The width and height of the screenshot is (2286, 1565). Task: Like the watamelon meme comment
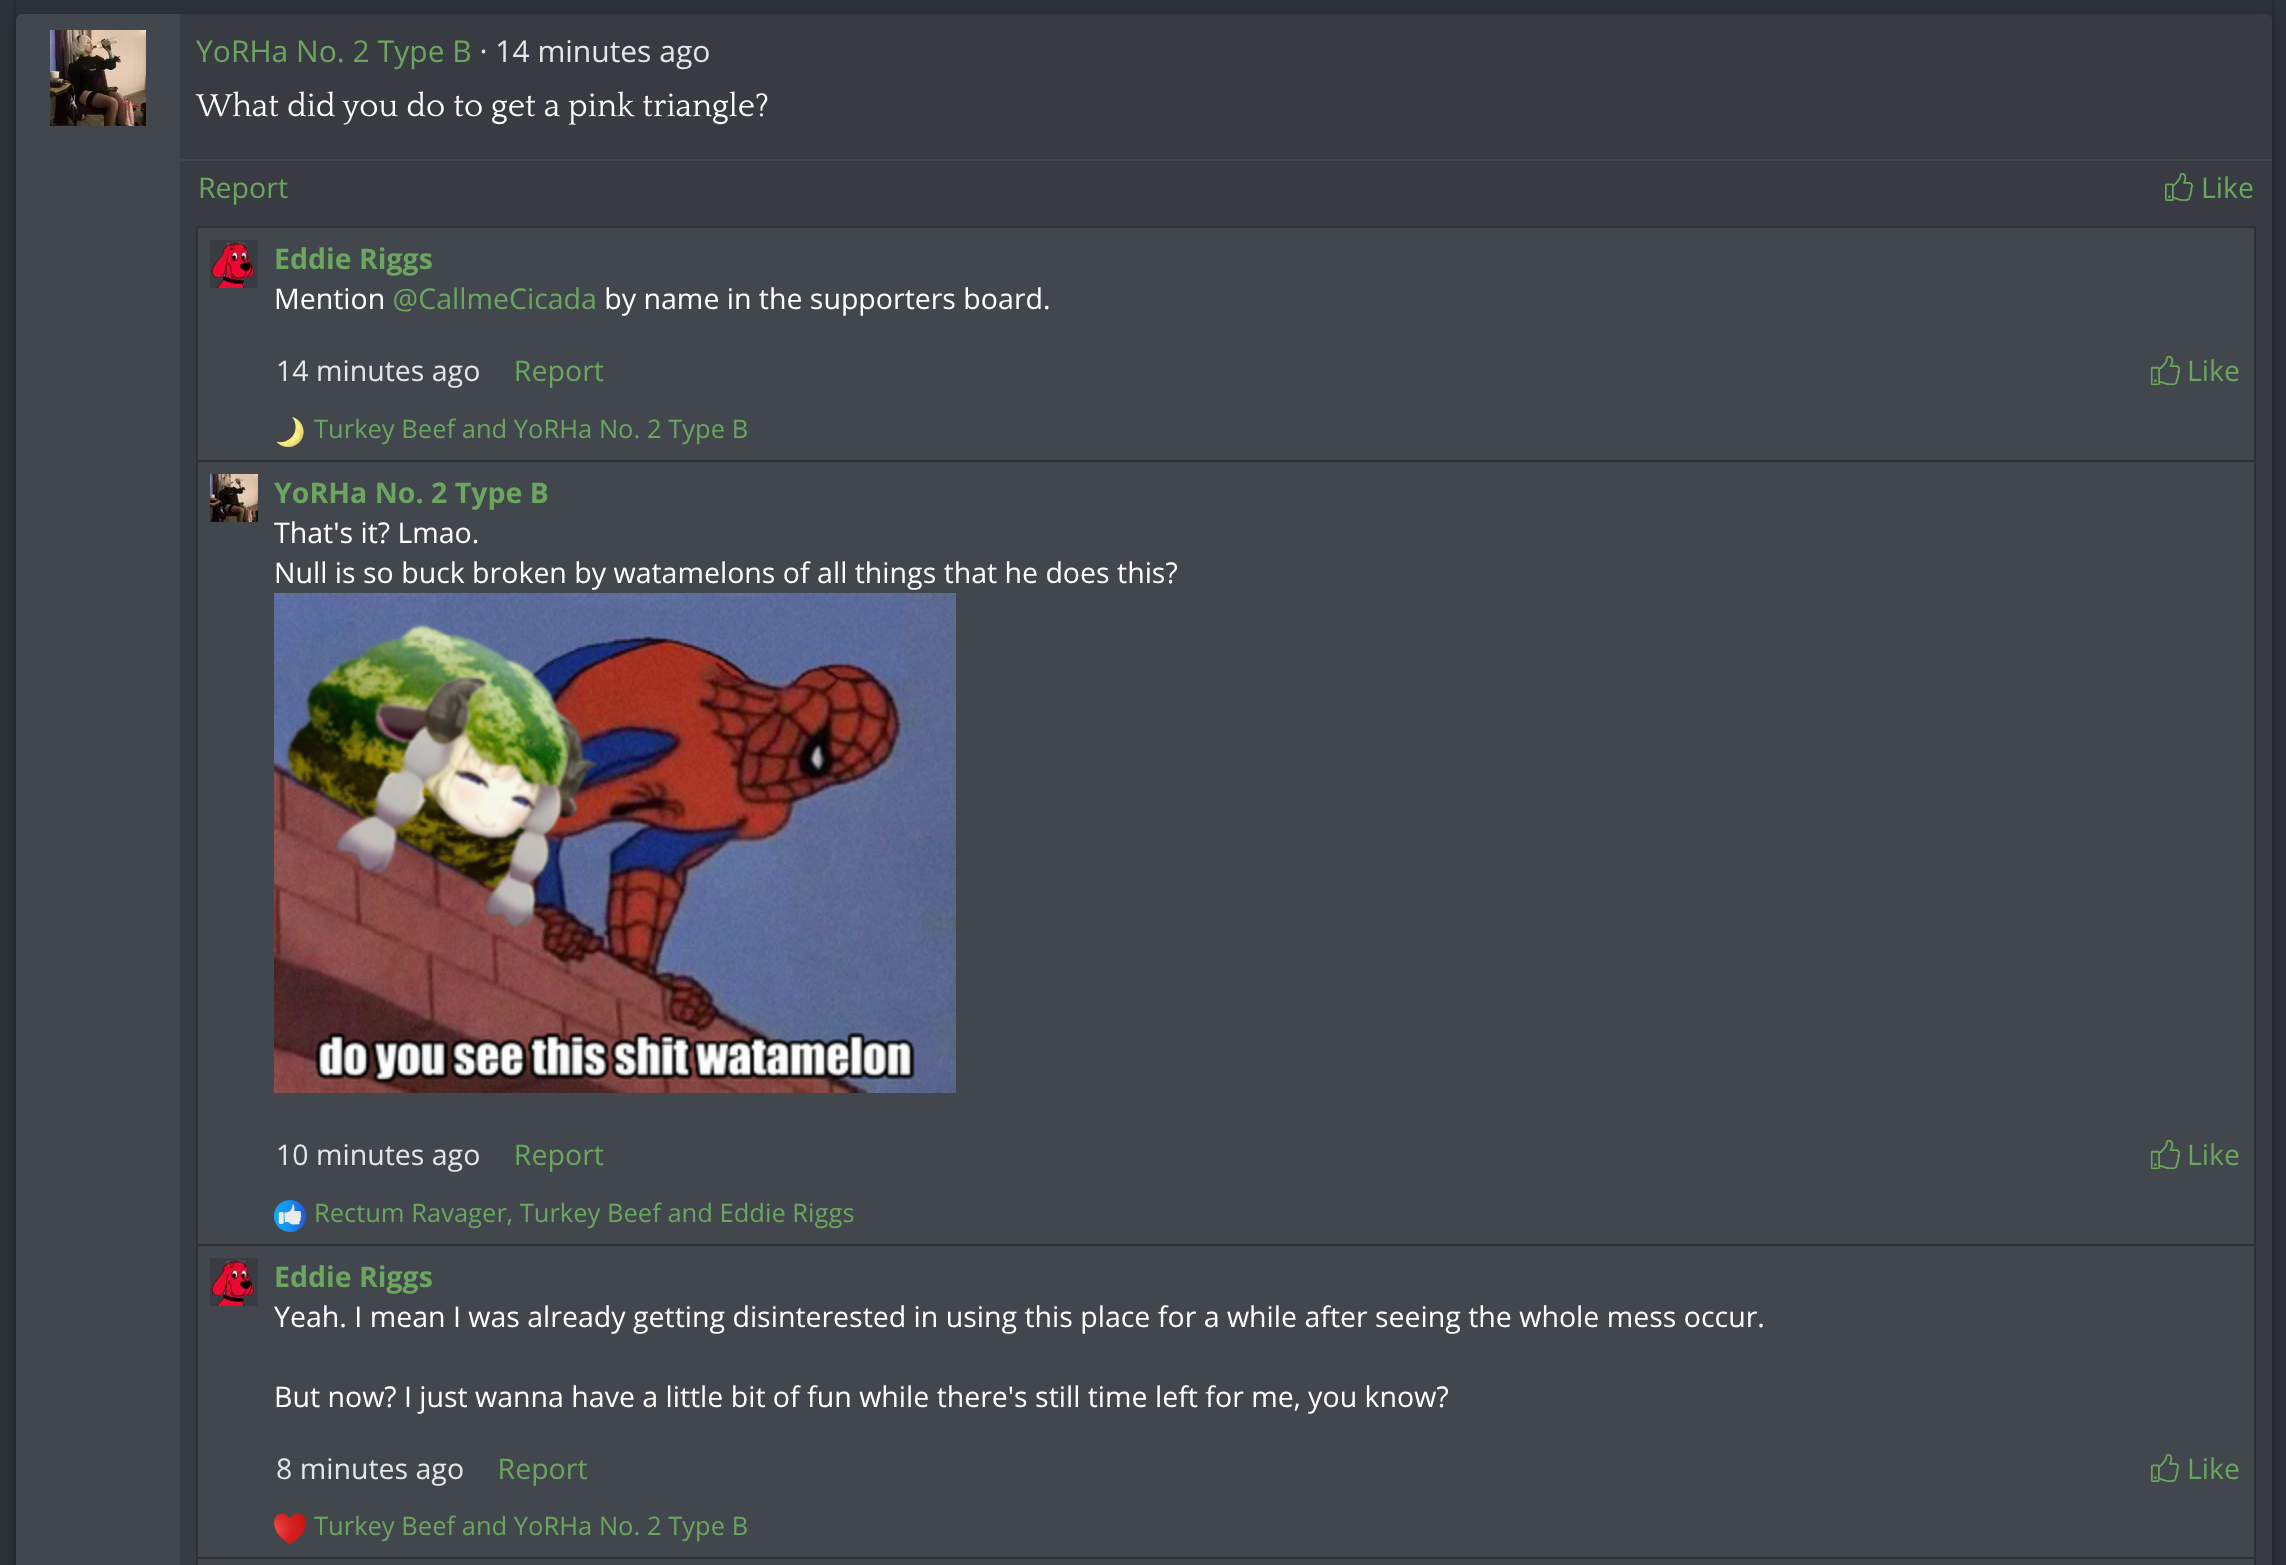[2194, 1155]
